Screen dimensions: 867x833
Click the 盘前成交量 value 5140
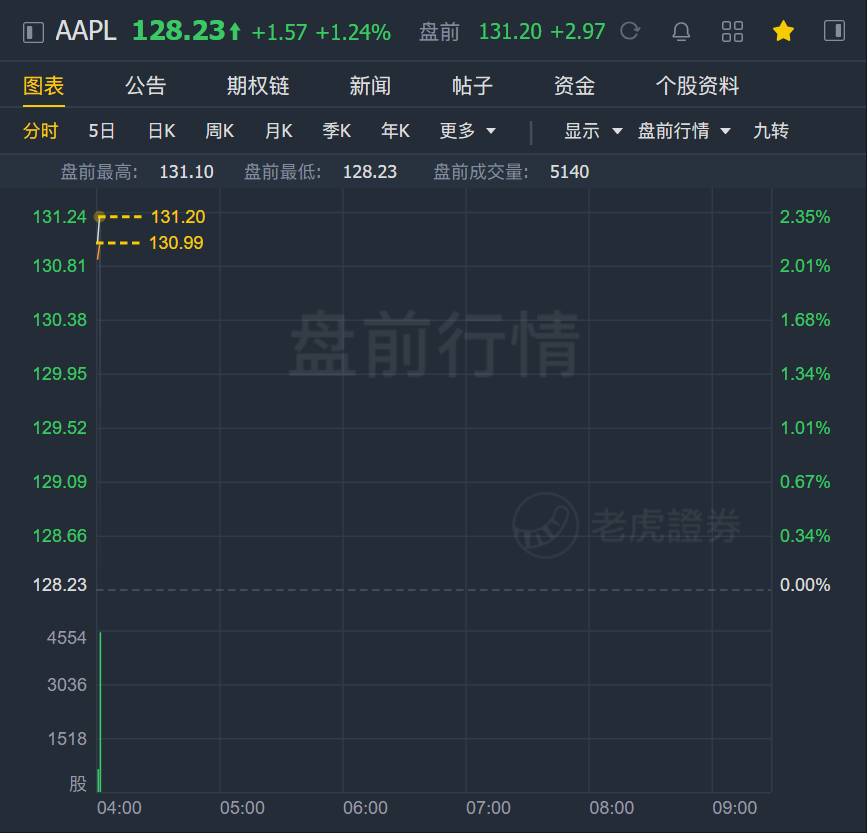coord(570,172)
